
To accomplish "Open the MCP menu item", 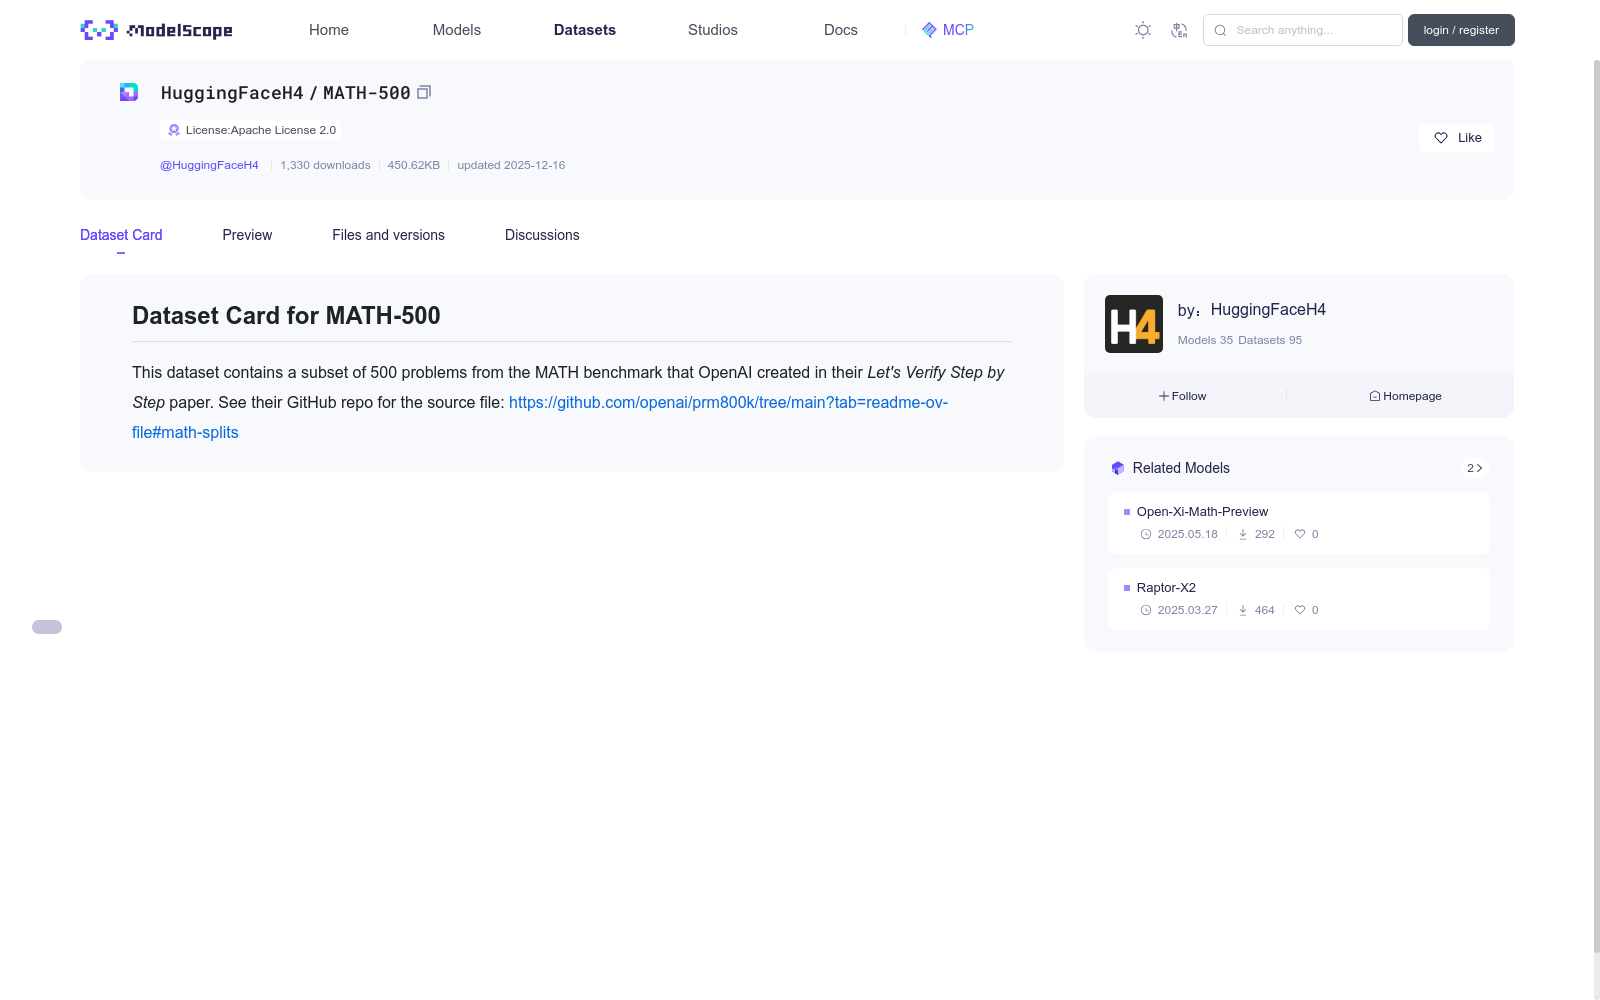I will (947, 30).
